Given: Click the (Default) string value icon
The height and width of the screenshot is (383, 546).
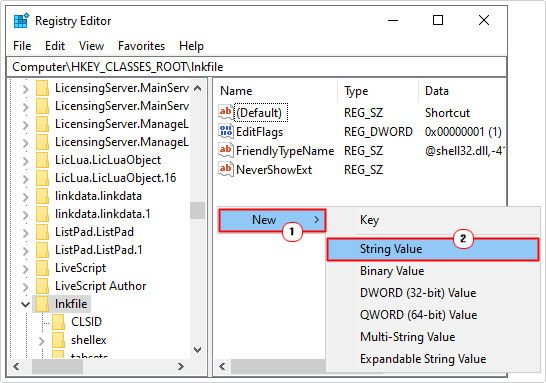Looking at the screenshot, I should tap(226, 112).
